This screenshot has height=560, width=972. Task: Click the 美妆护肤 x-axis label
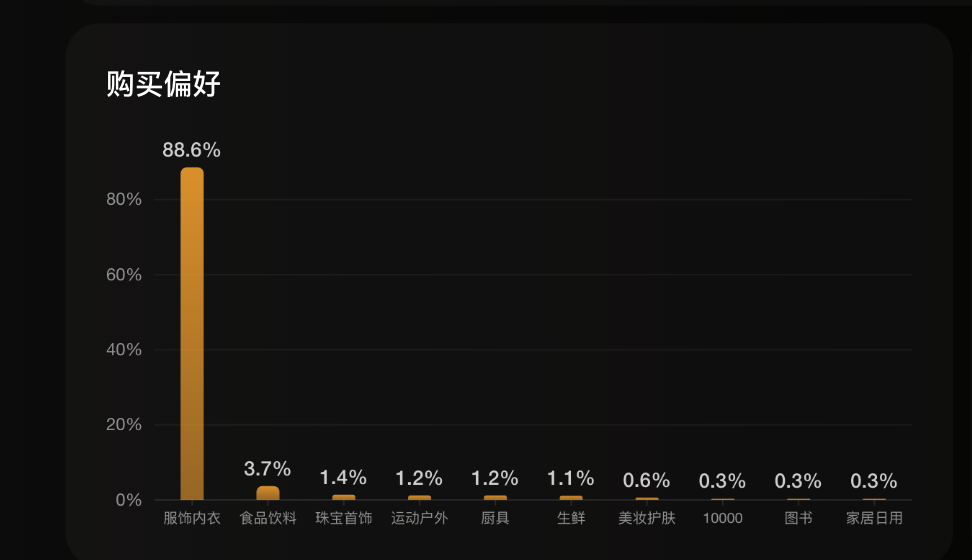point(647,518)
